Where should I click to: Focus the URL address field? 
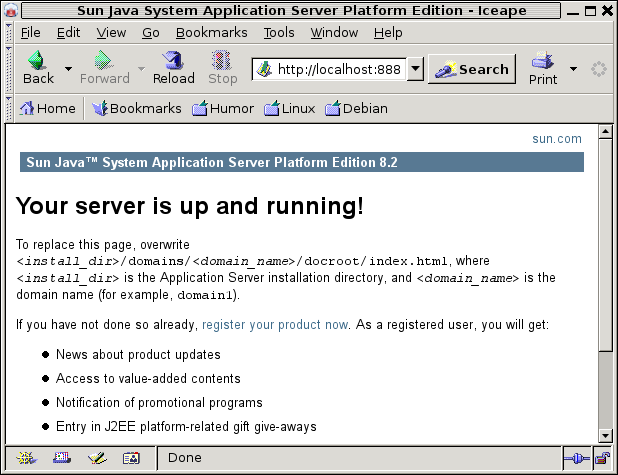coord(339,69)
